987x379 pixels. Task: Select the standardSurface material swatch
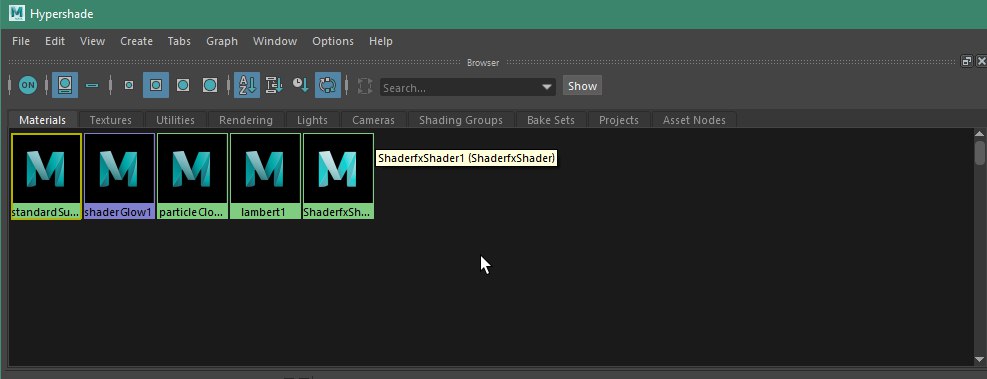(x=47, y=176)
